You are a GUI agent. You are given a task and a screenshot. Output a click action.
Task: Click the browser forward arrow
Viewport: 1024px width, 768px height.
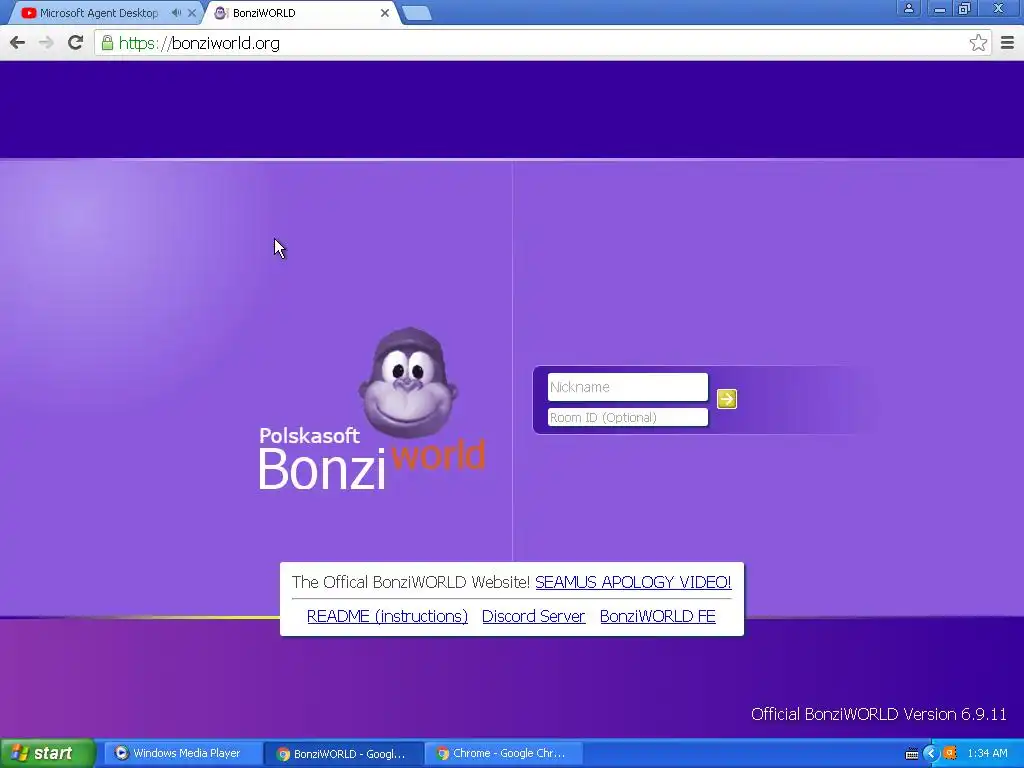(46, 43)
